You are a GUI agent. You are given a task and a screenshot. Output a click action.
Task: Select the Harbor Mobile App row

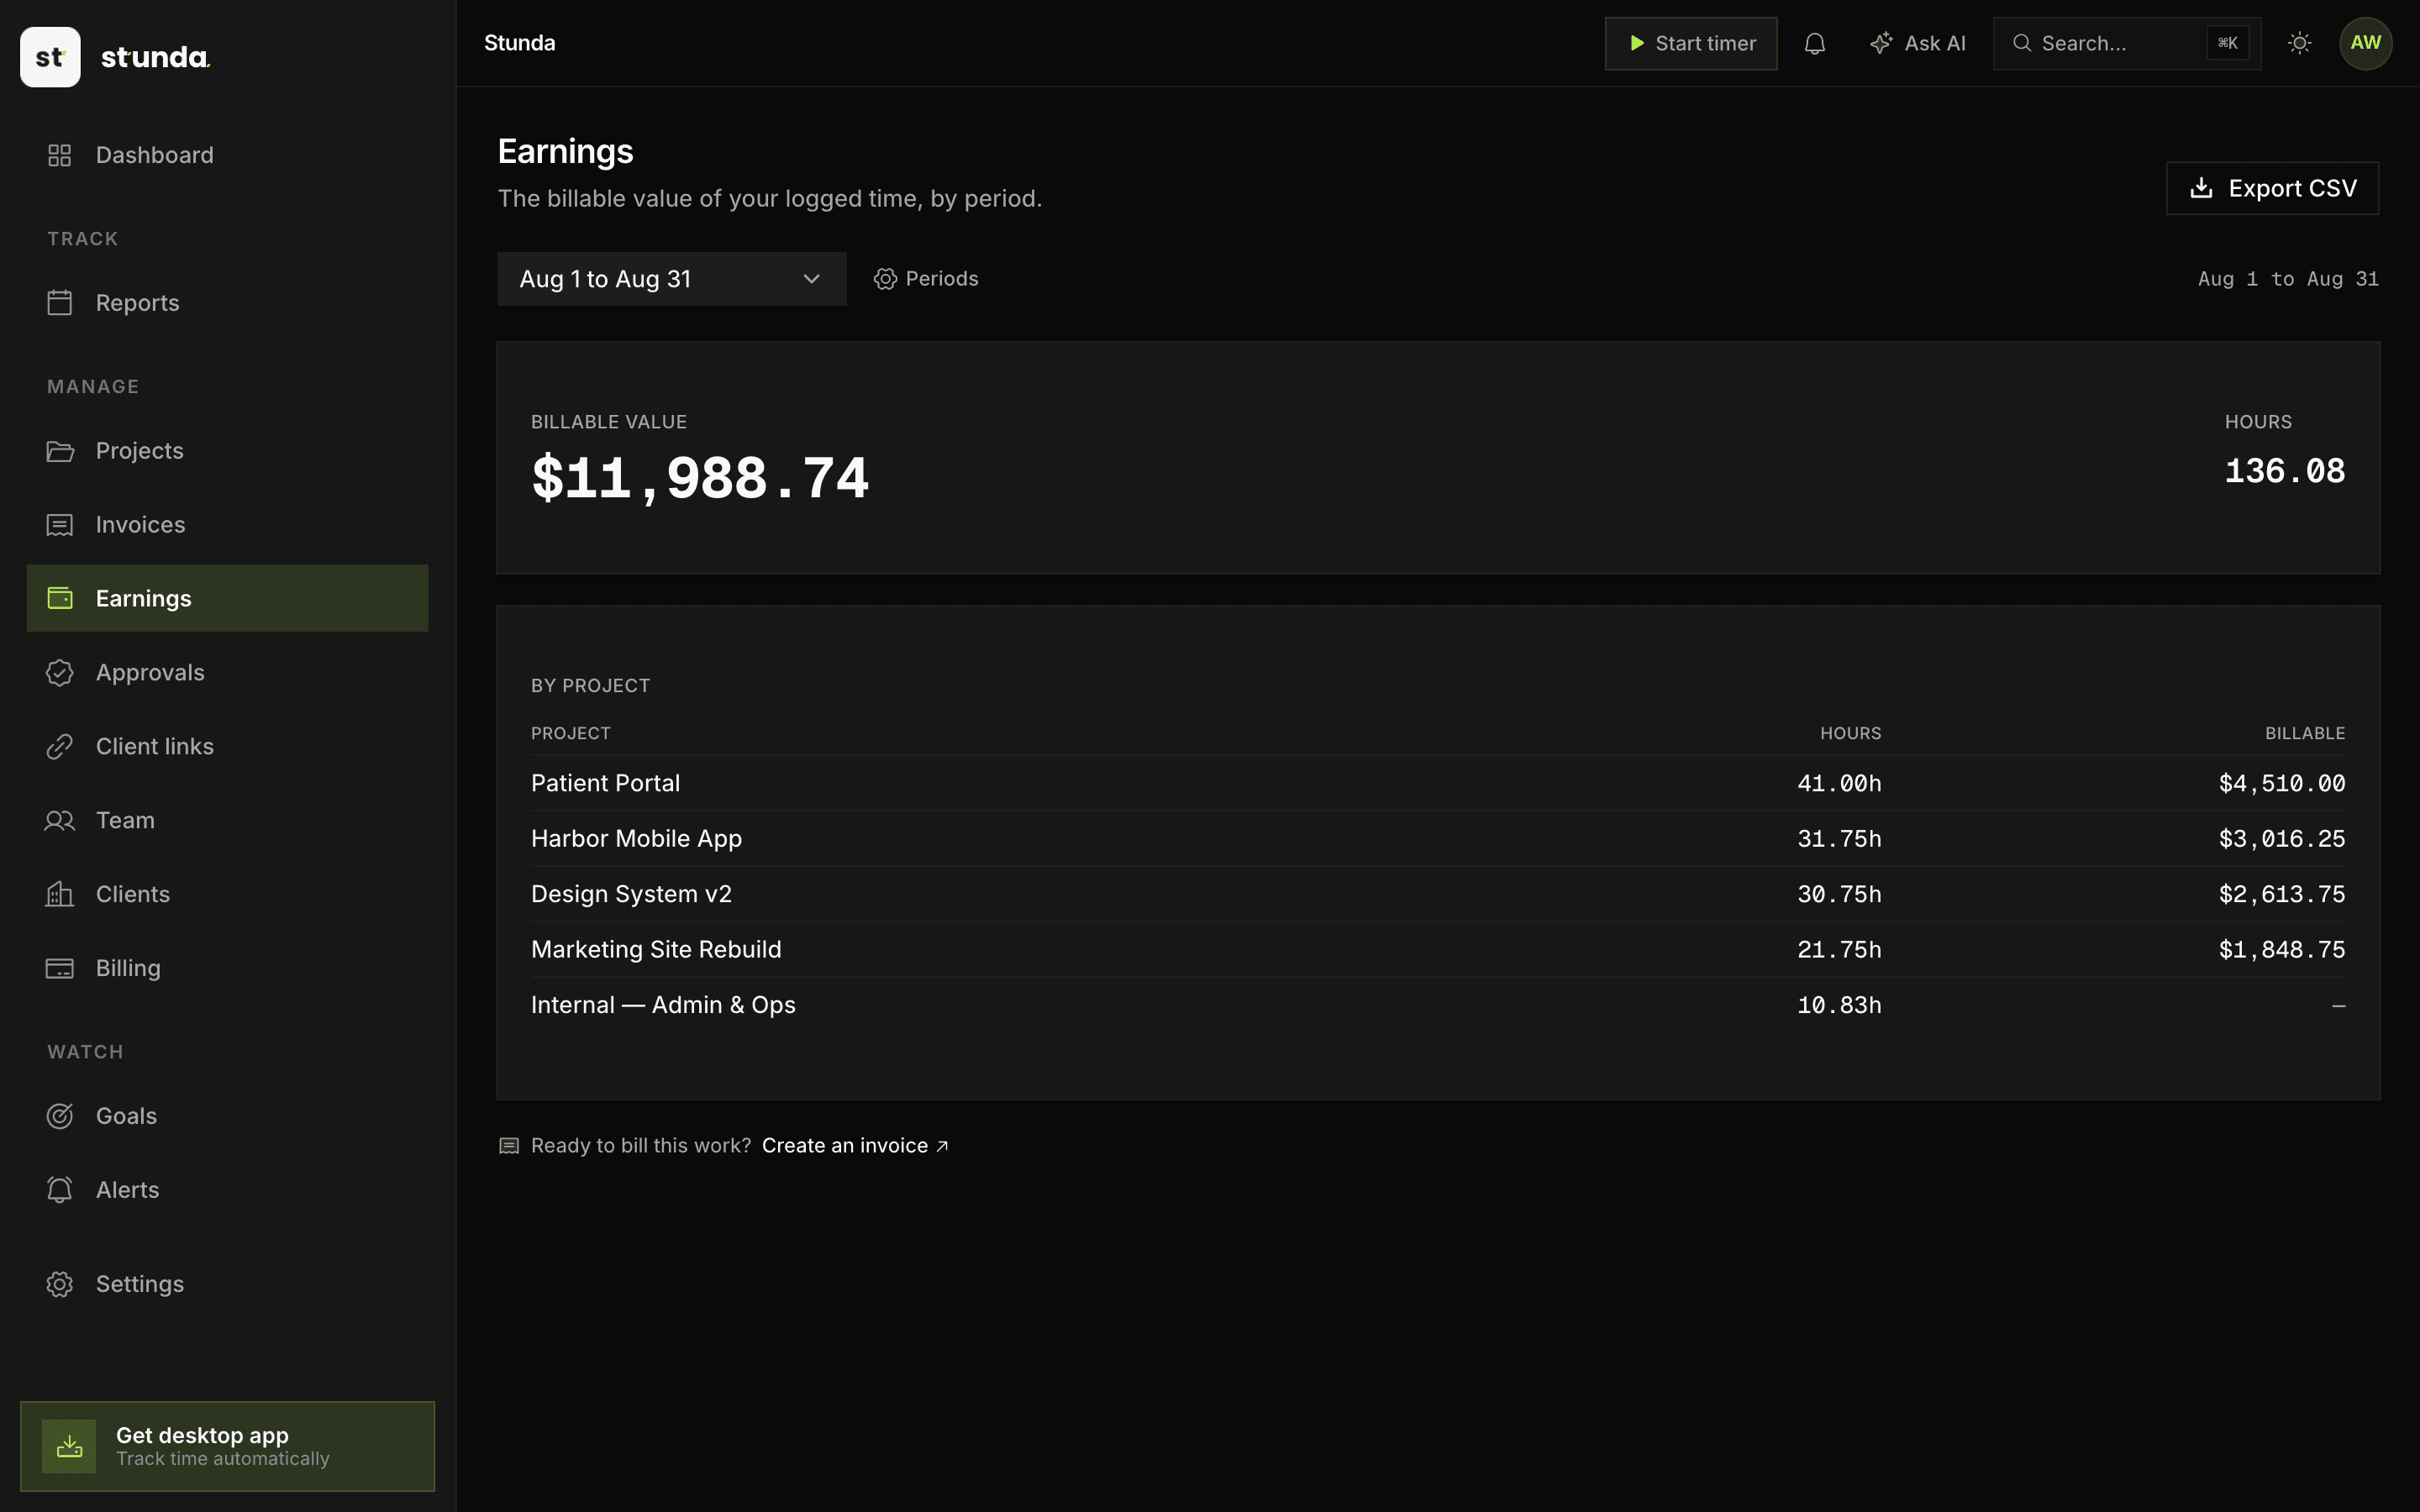point(1438,839)
